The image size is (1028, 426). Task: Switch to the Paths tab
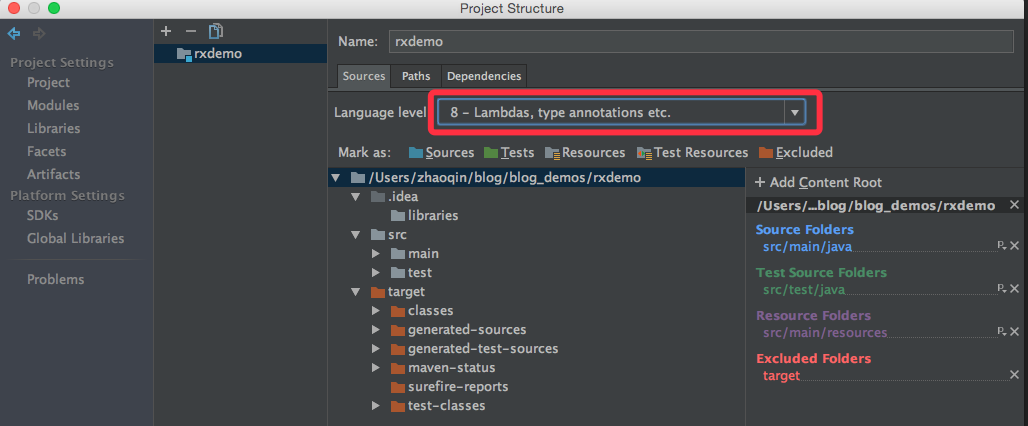point(416,76)
